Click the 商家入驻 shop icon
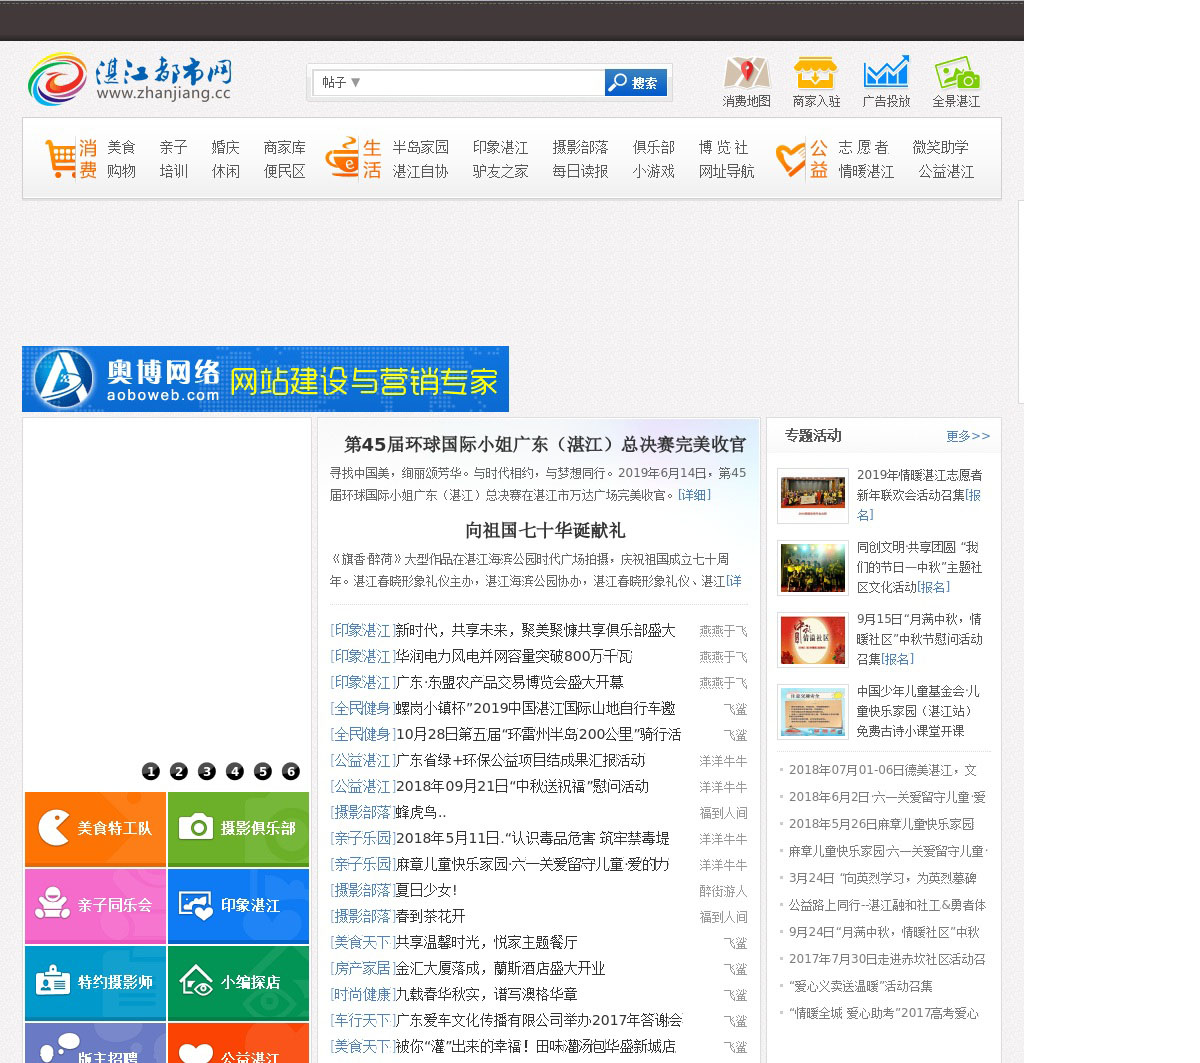The width and height of the screenshot is (1200, 1063). click(815, 74)
